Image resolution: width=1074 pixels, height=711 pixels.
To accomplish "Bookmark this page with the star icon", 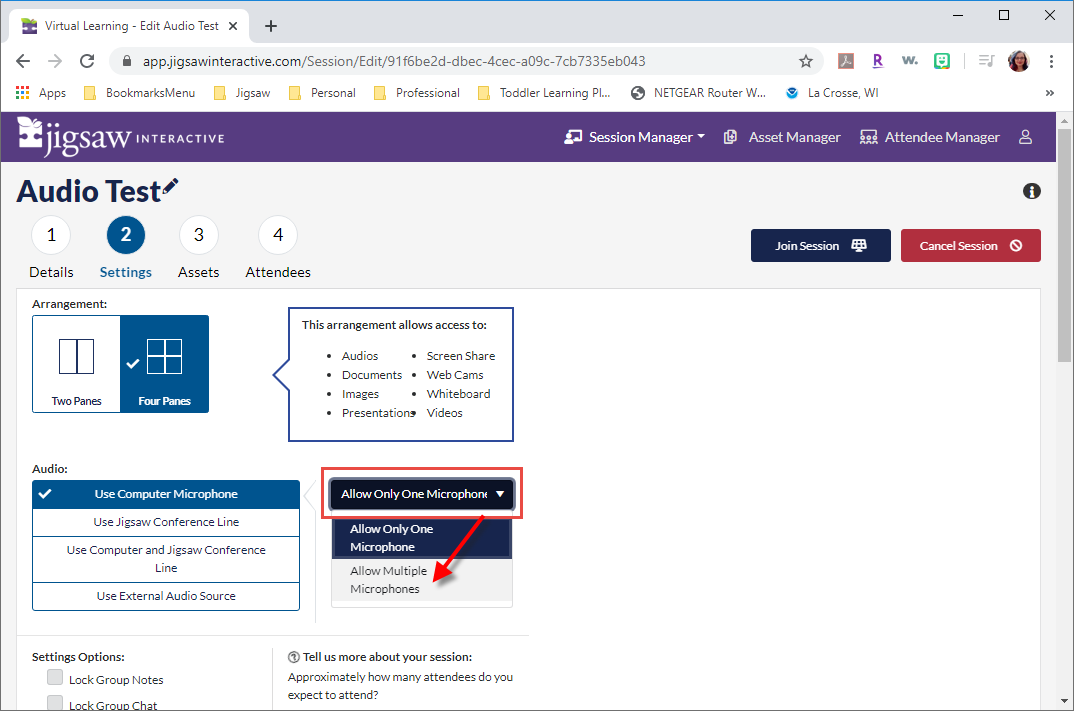I will click(806, 61).
